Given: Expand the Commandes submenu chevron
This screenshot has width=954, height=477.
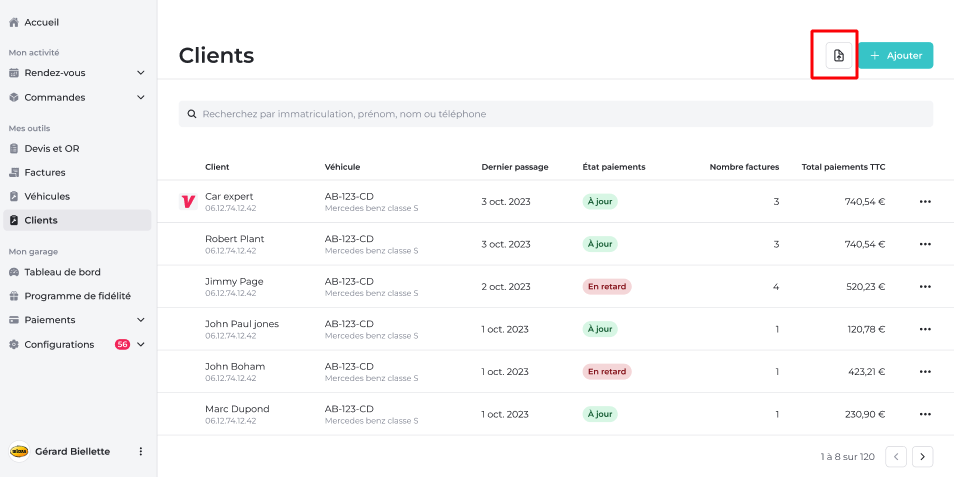Looking at the screenshot, I should point(140,98).
